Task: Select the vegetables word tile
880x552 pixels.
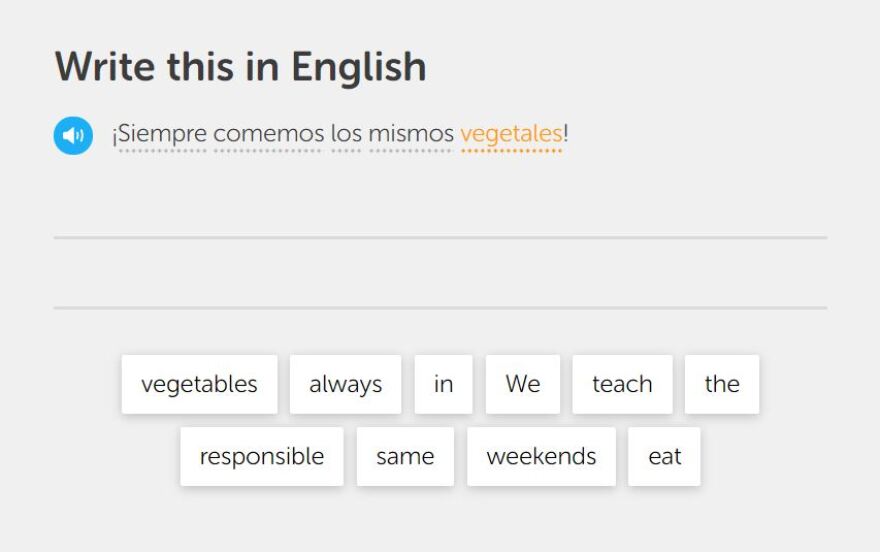Action: (199, 384)
